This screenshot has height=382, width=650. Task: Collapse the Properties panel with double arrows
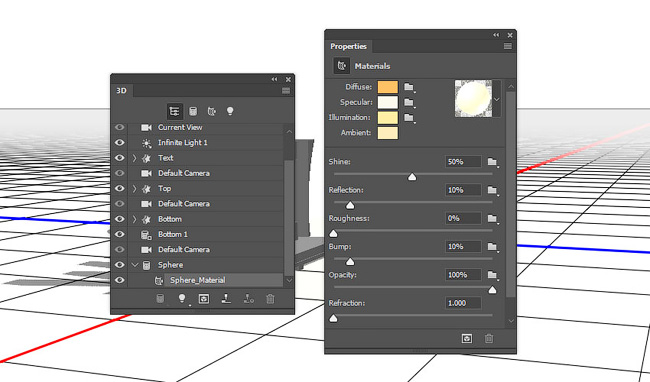coord(496,35)
